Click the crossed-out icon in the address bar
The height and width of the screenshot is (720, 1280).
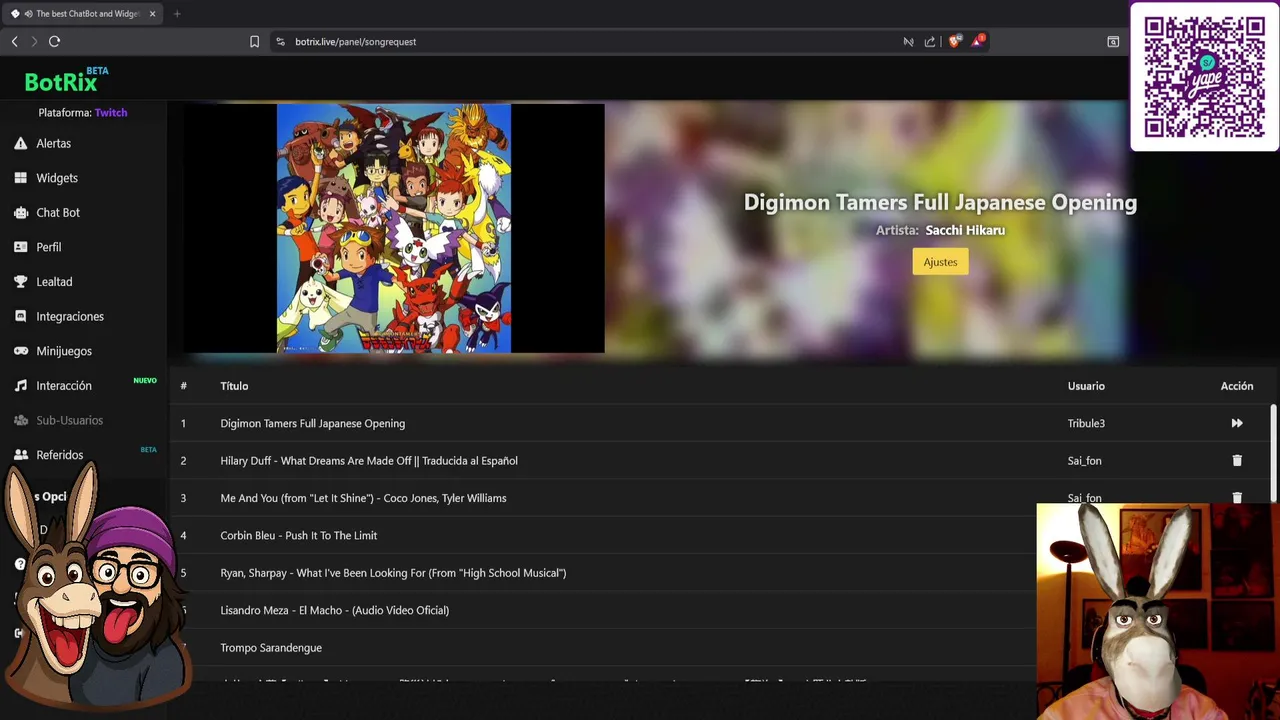tap(908, 41)
